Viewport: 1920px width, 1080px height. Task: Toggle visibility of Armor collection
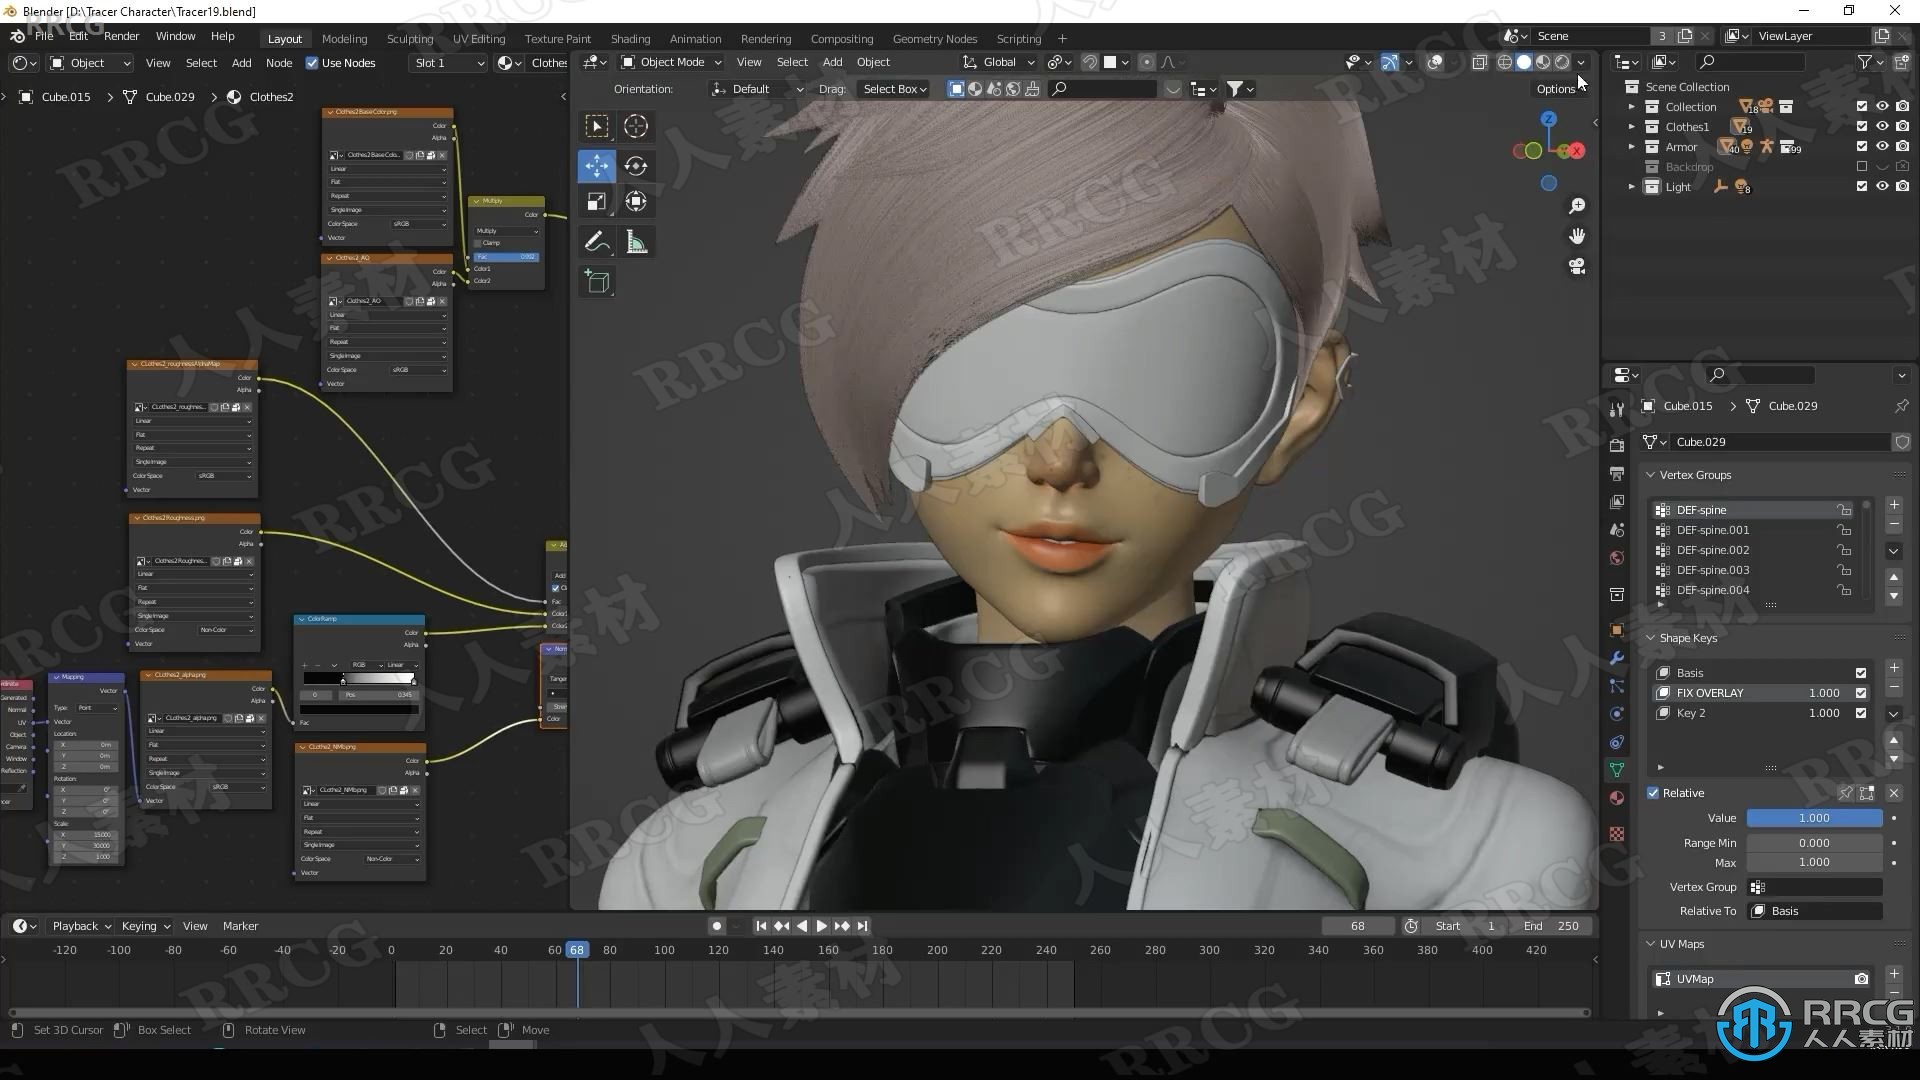click(x=1882, y=146)
